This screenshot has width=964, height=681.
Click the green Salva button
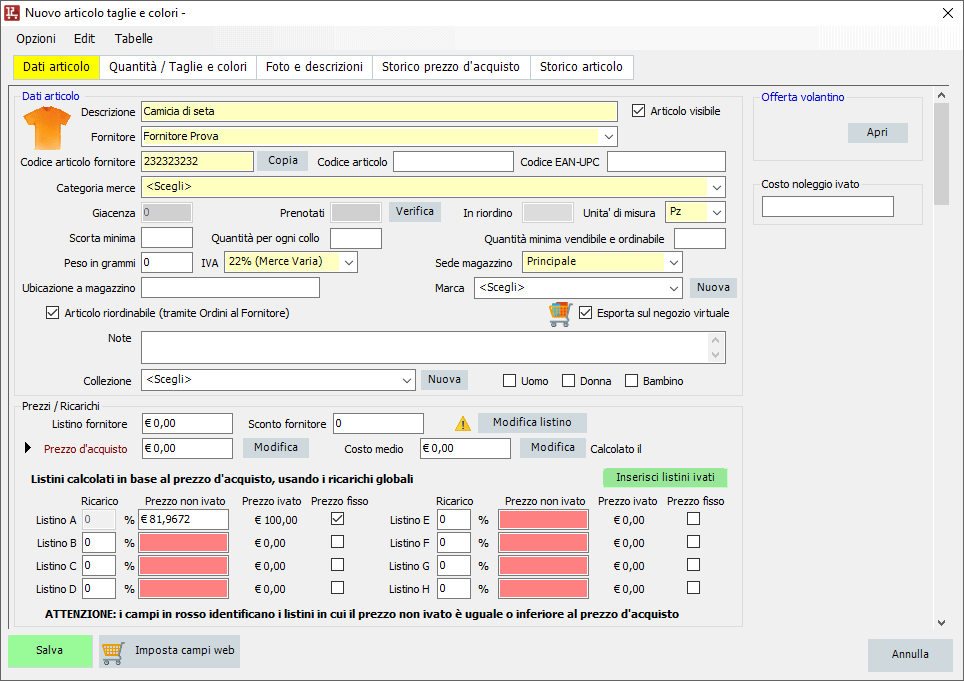[50, 651]
